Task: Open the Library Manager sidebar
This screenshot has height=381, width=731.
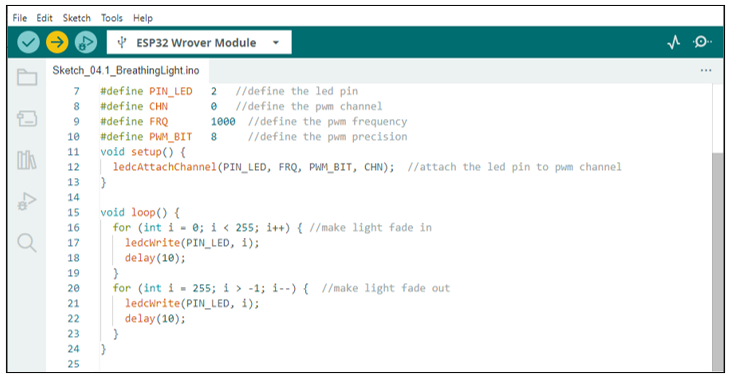Action: [x=27, y=160]
